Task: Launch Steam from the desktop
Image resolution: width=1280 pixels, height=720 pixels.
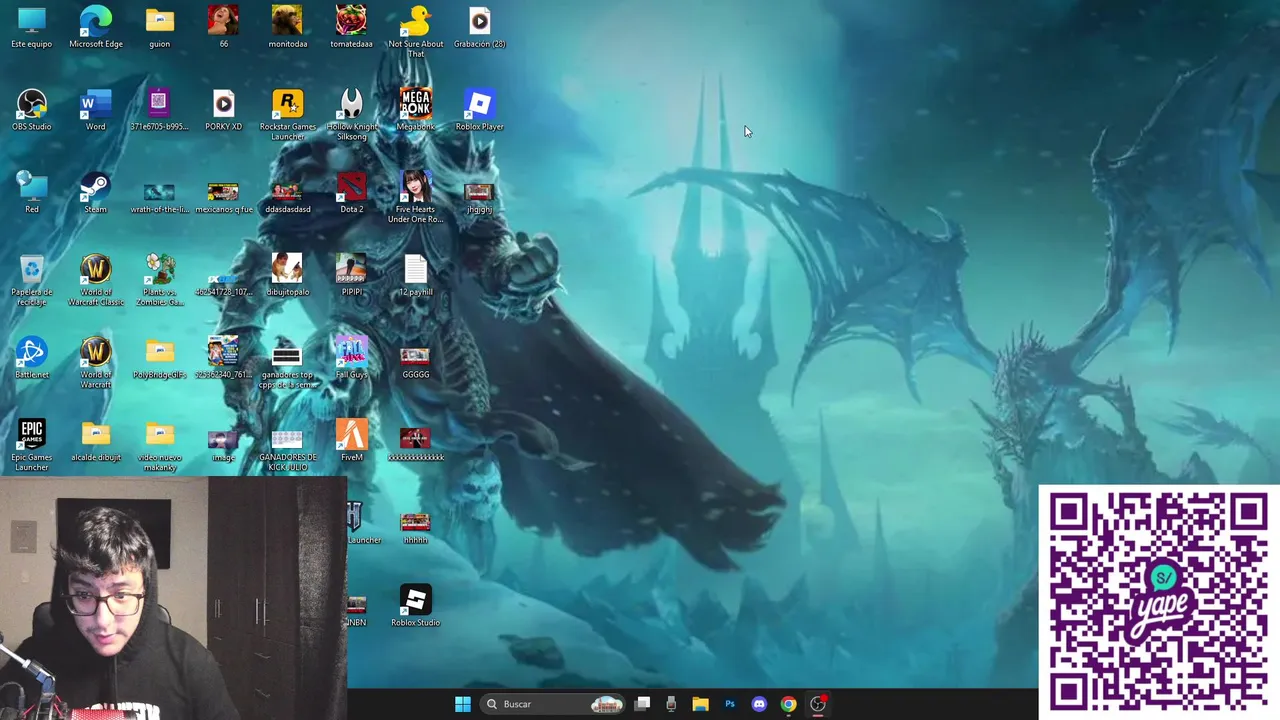Action: (x=95, y=193)
